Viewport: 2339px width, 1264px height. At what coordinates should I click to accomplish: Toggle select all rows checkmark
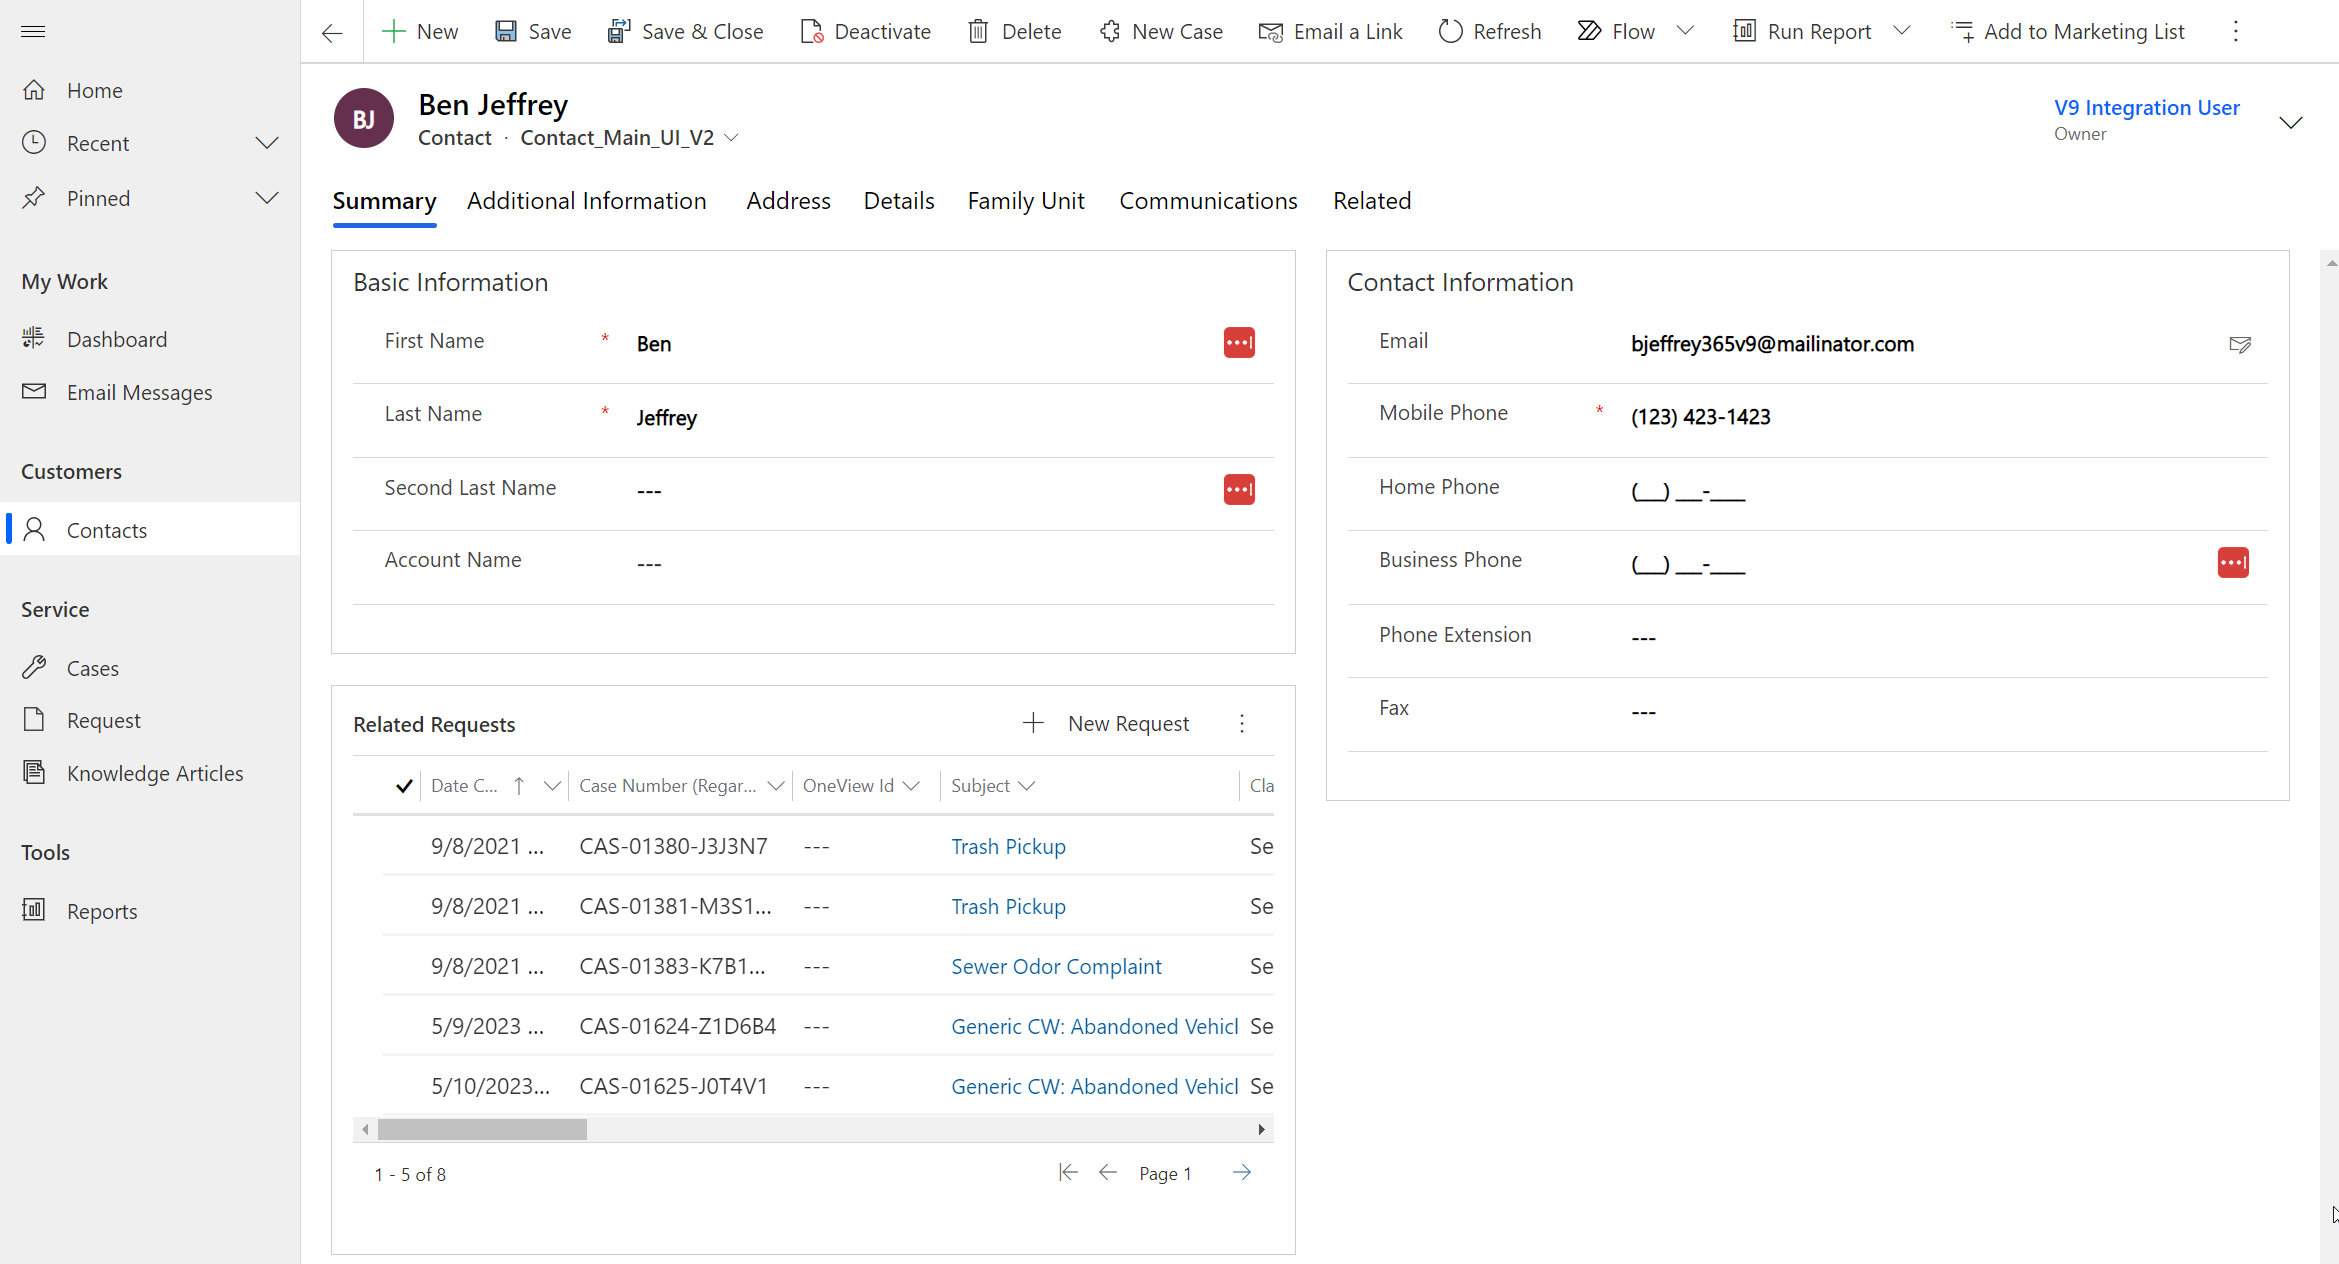tap(404, 786)
